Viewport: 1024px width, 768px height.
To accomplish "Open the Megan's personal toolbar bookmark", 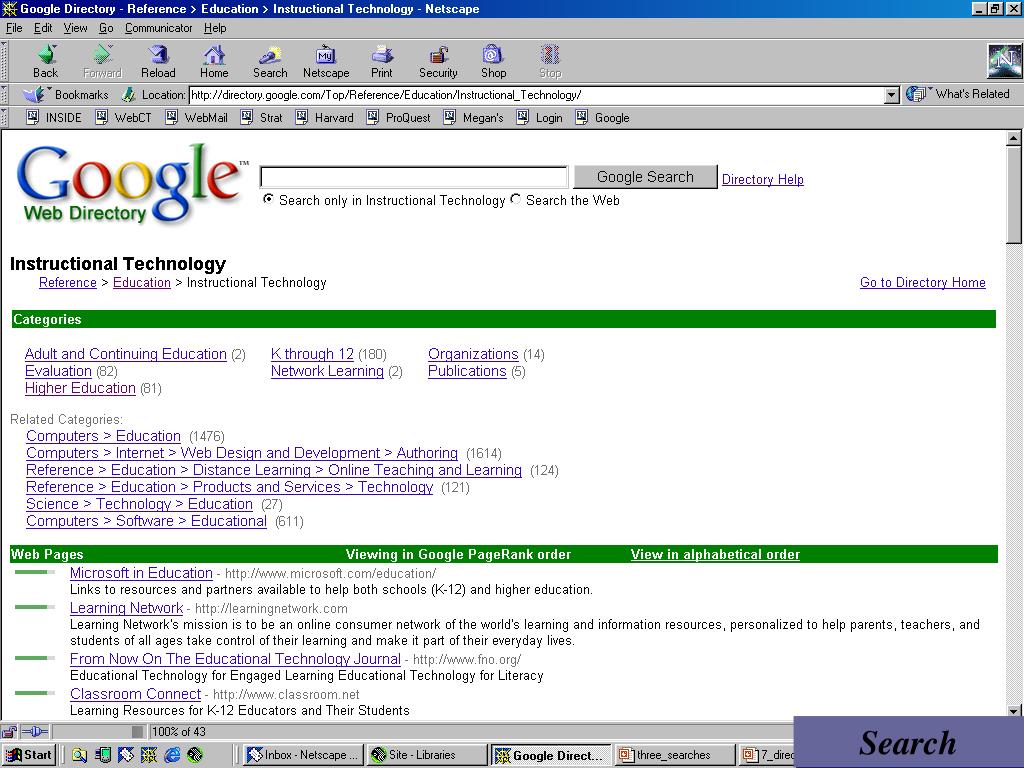I will tap(473, 118).
